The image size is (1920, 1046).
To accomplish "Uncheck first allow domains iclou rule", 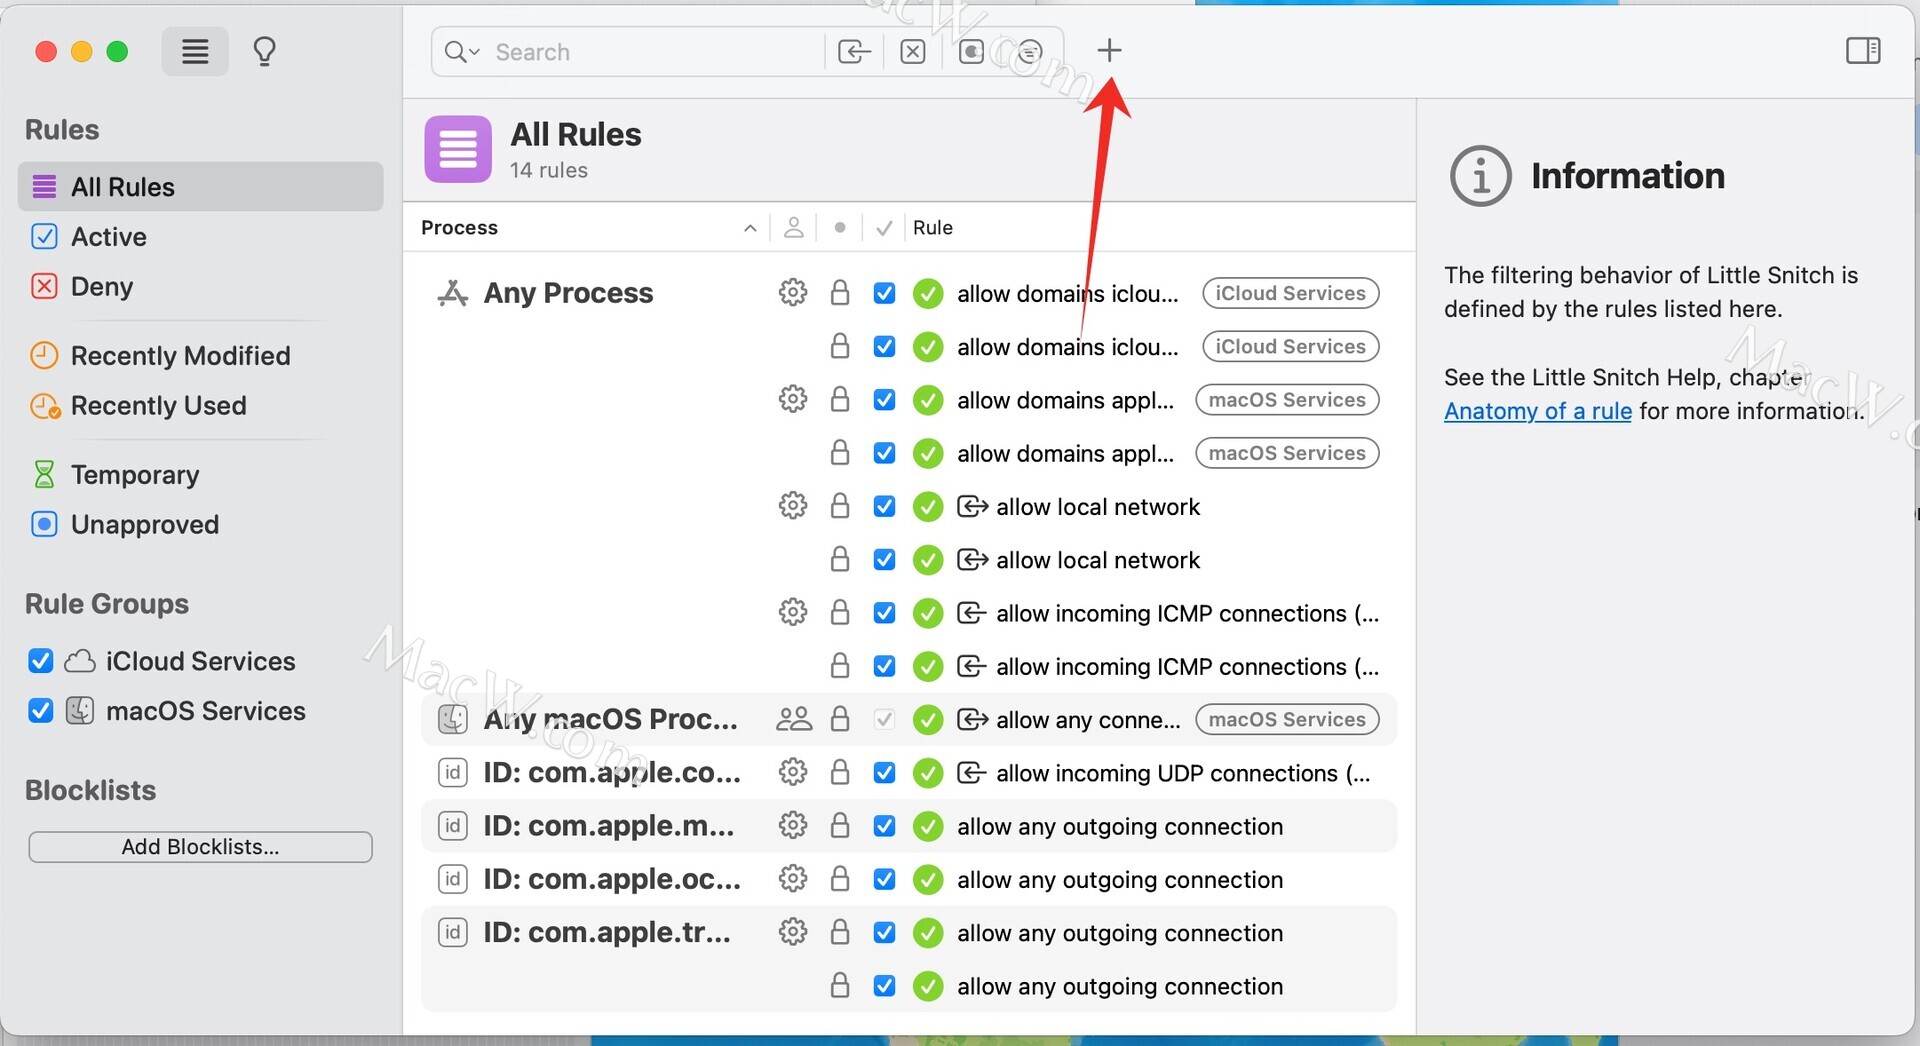I will pos(884,293).
